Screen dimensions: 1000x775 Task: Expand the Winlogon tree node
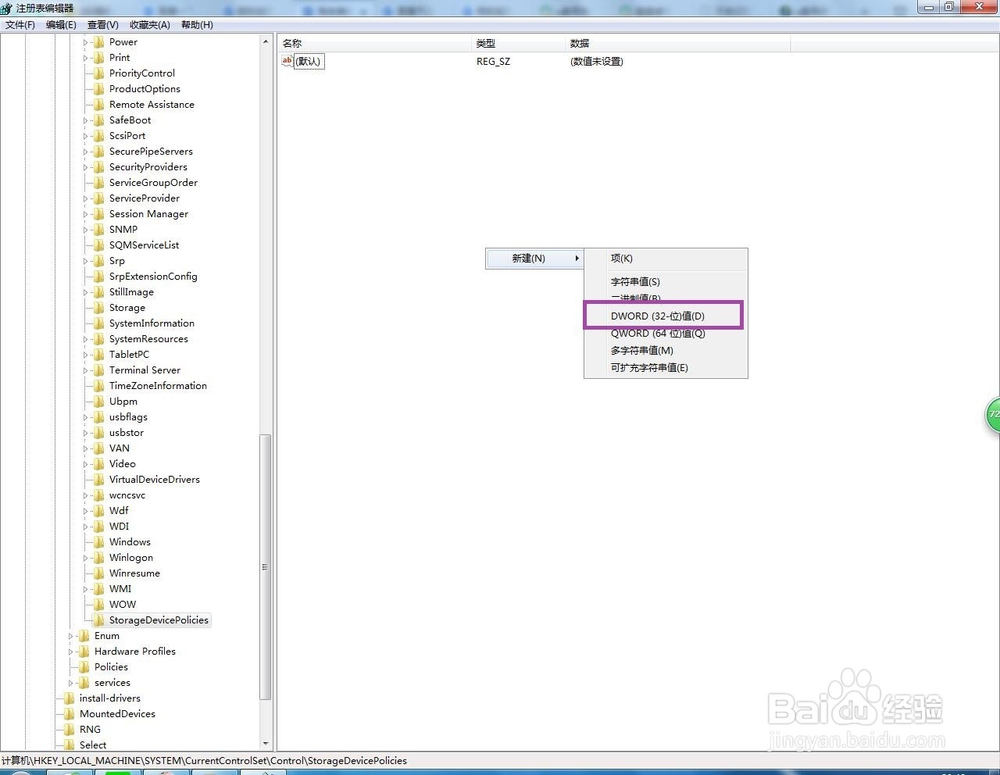tap(85, 558)
